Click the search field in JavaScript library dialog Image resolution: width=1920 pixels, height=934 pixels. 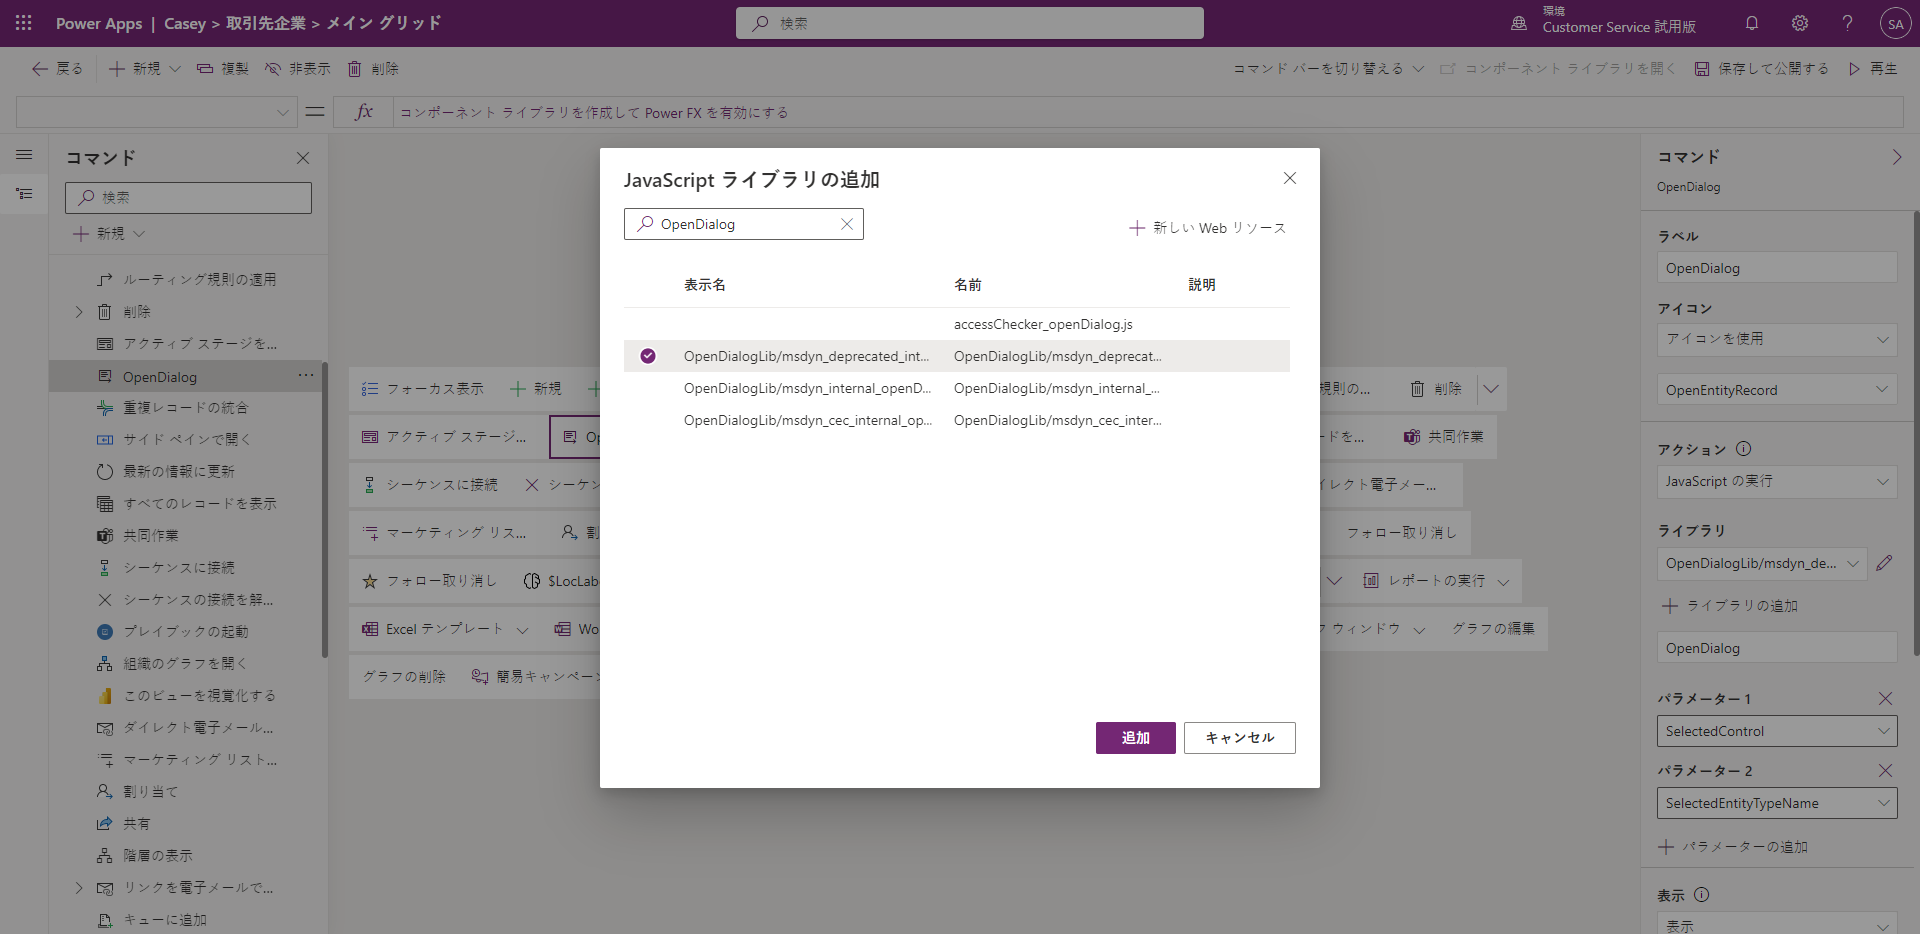[743, 224]
